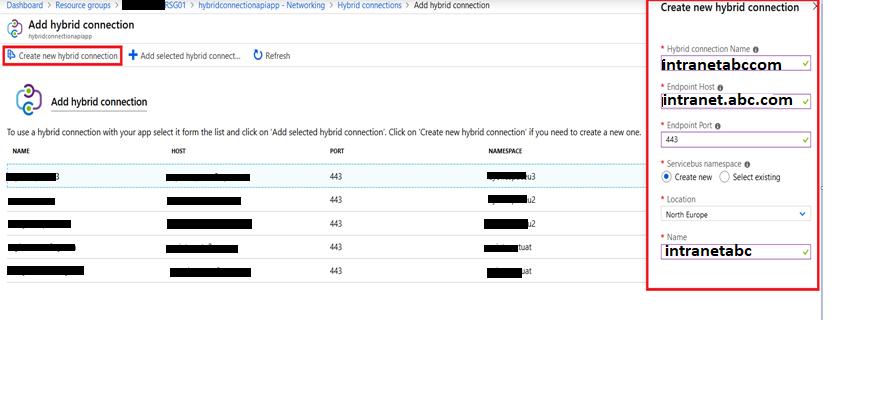873x395 pixels.
Task: Click the NAMESPACE column header
Action: coord(505,151)
